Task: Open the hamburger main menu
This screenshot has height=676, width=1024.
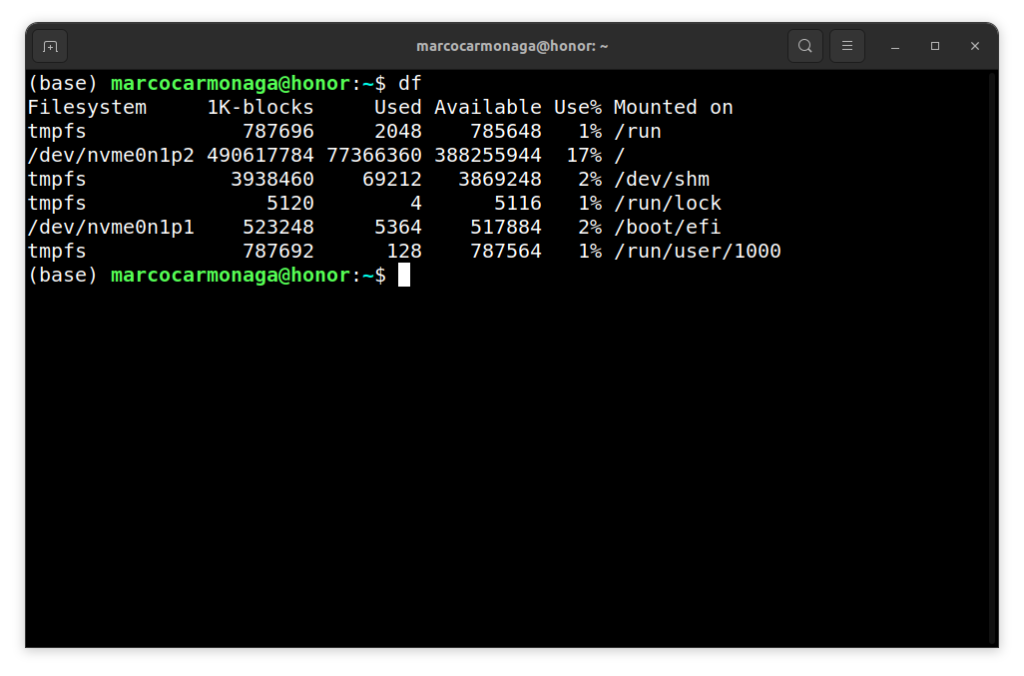Action: pos(847,46)
